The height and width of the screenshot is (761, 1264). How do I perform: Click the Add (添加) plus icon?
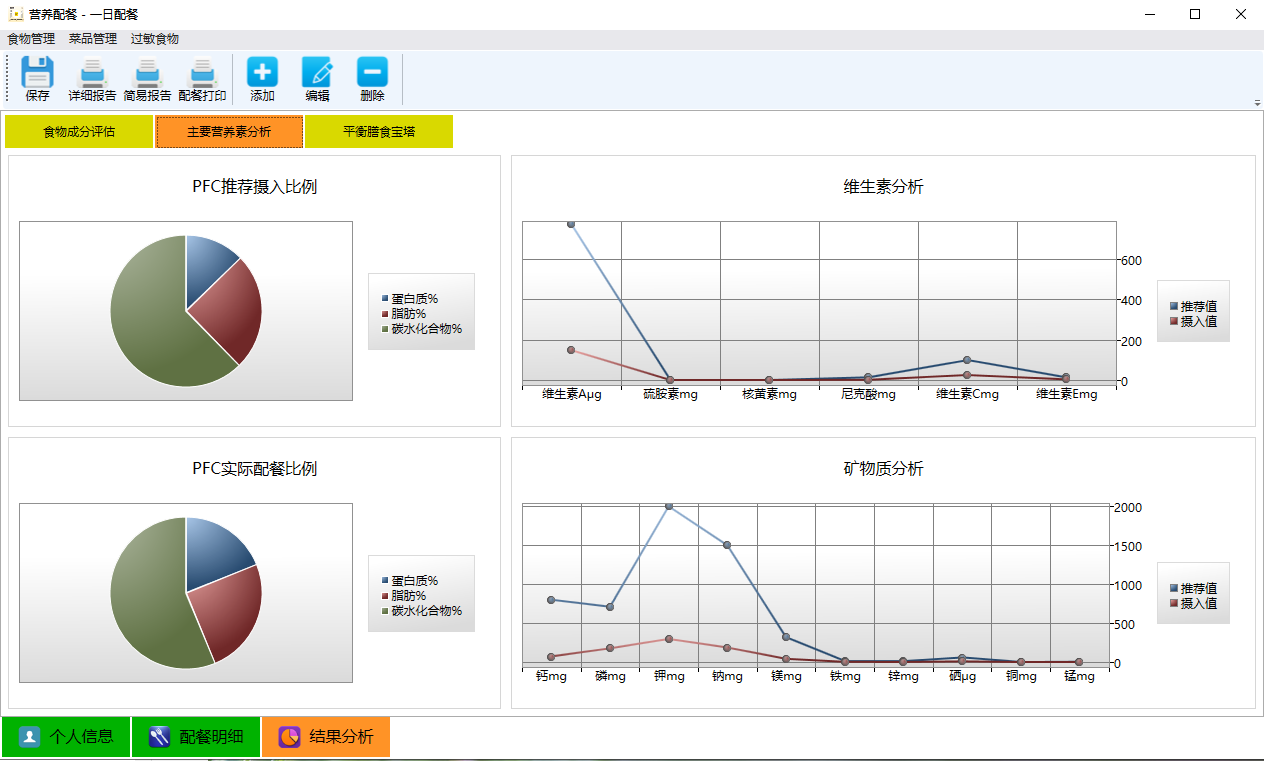(x=262, y=73)
